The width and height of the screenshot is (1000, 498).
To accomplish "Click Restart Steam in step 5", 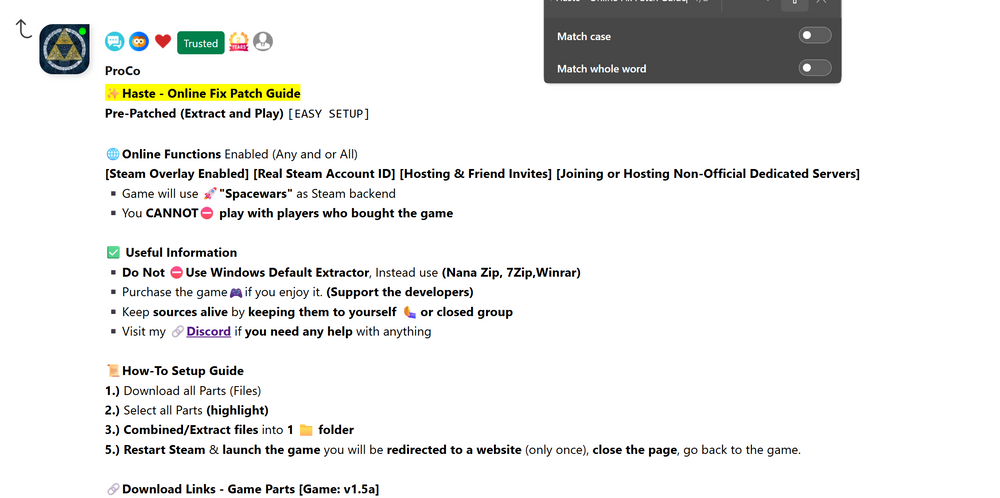I will point(165,450).
